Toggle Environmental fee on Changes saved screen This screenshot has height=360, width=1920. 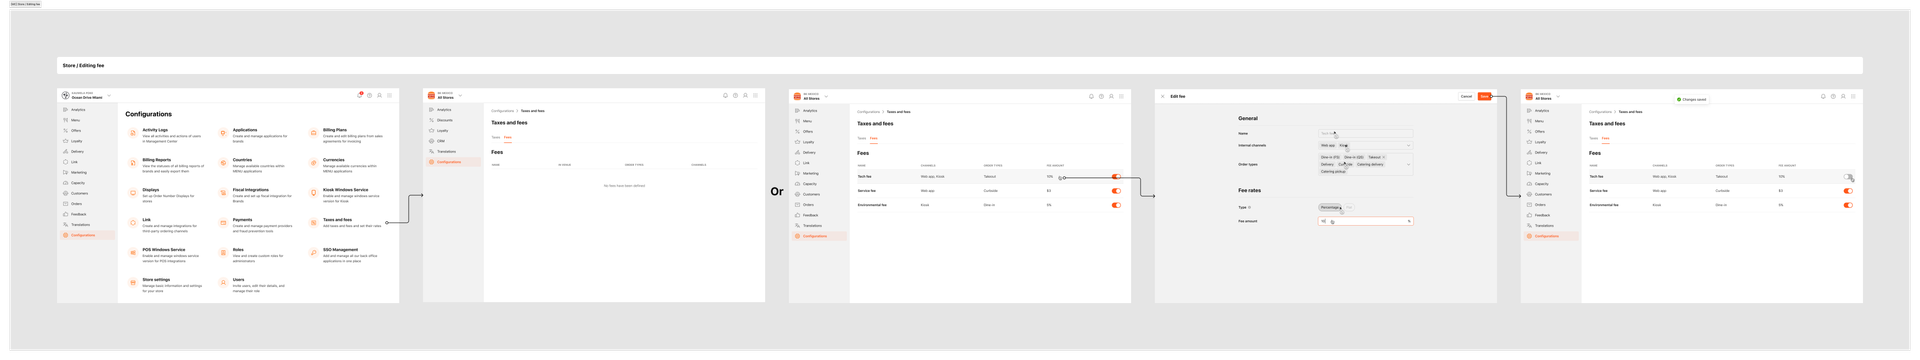(1848, 205)
